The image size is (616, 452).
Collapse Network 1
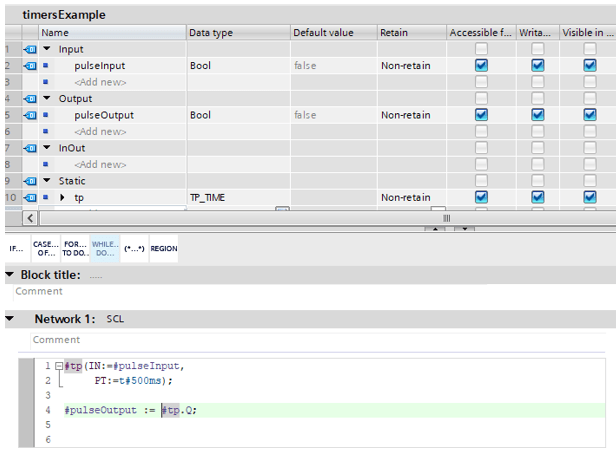tap(10, 318)
